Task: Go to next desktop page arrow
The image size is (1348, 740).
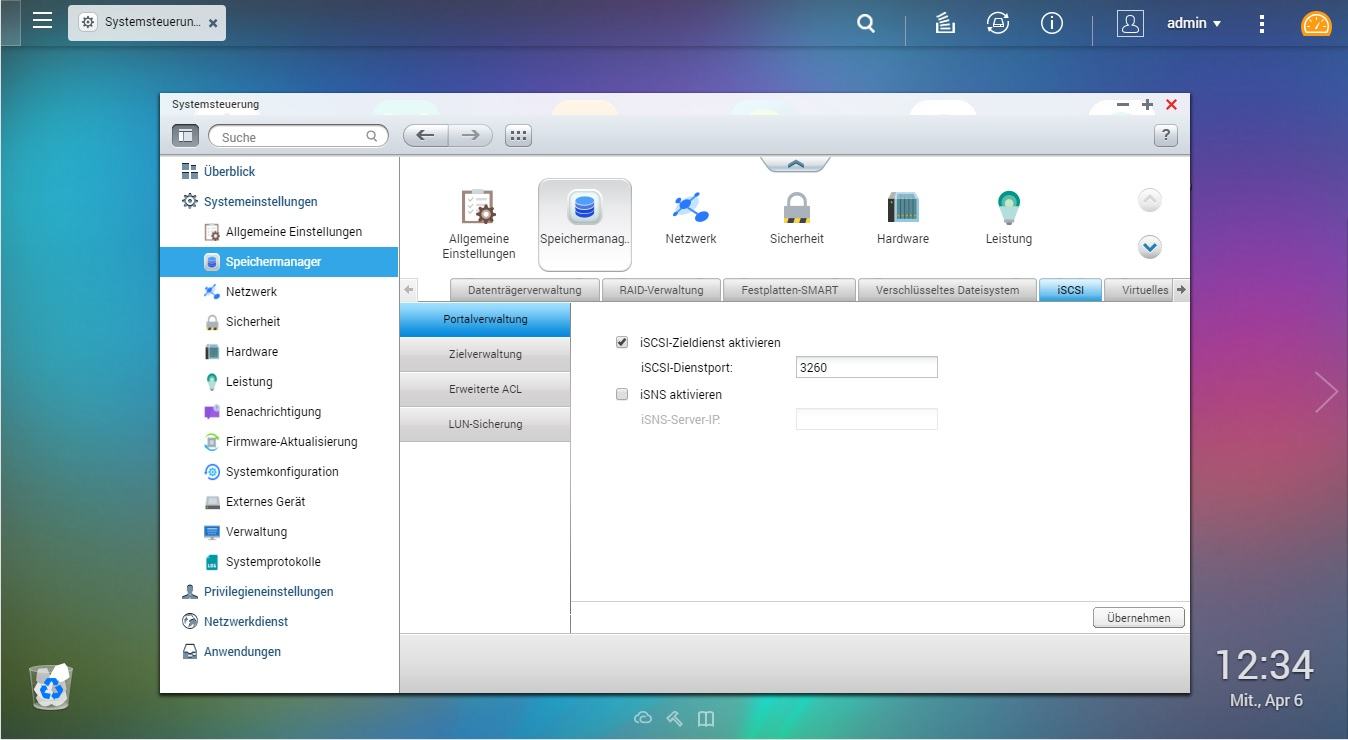Action: [x=1326, y=392]
